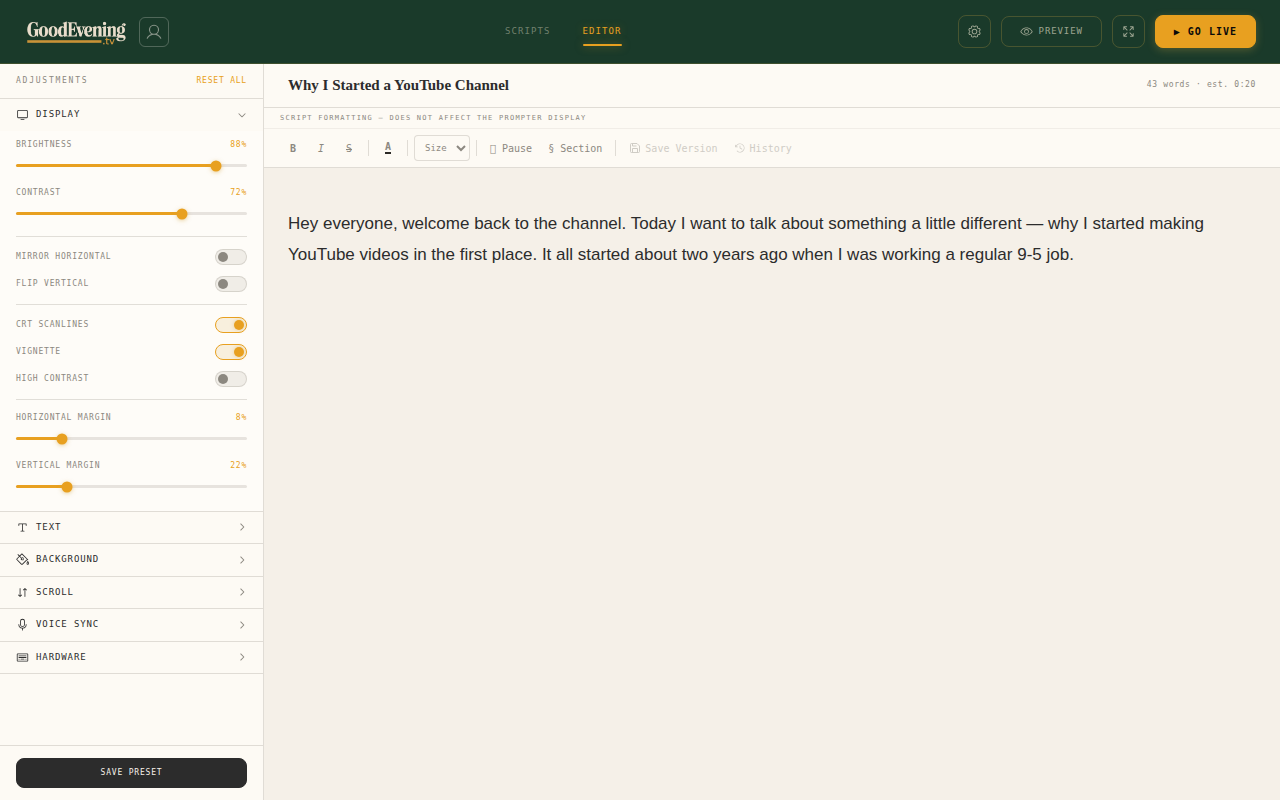Enable the Mirror Horizontal toggle
1280x800 pixels.
click(x=230, y=257)
